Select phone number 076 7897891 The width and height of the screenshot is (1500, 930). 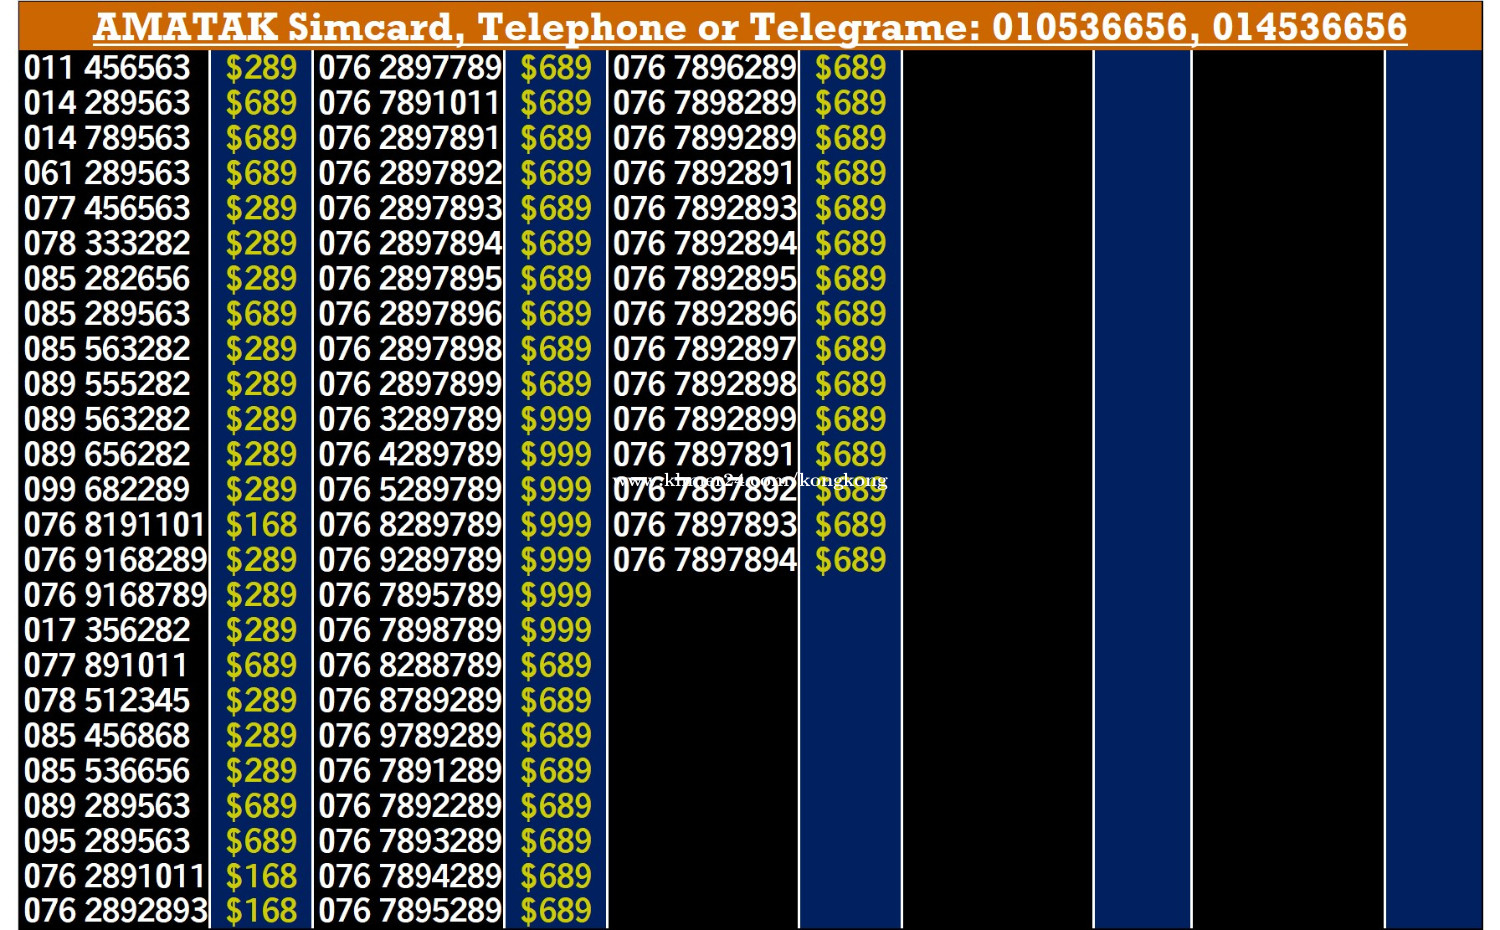705,455
